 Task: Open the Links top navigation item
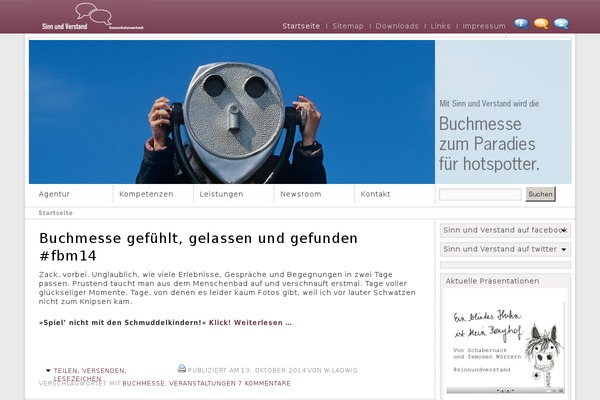tap(440, 26)
